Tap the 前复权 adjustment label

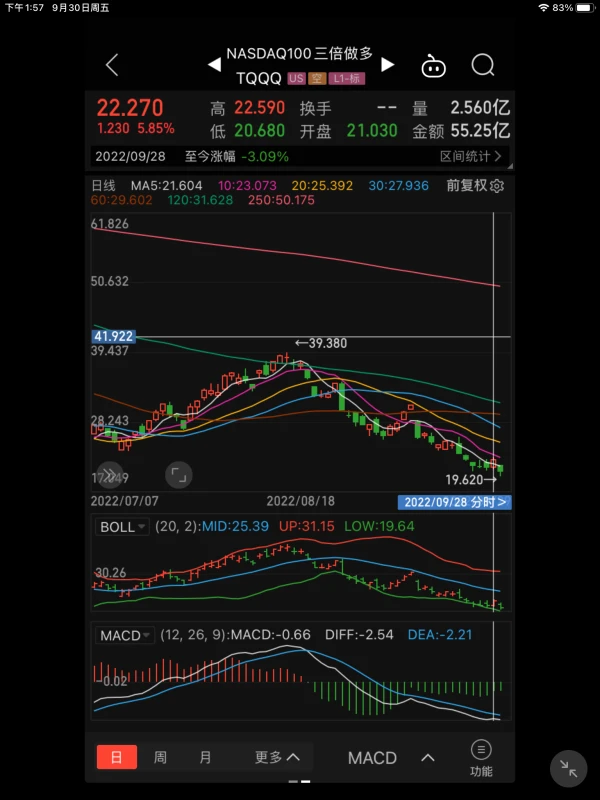pos(467,186)
